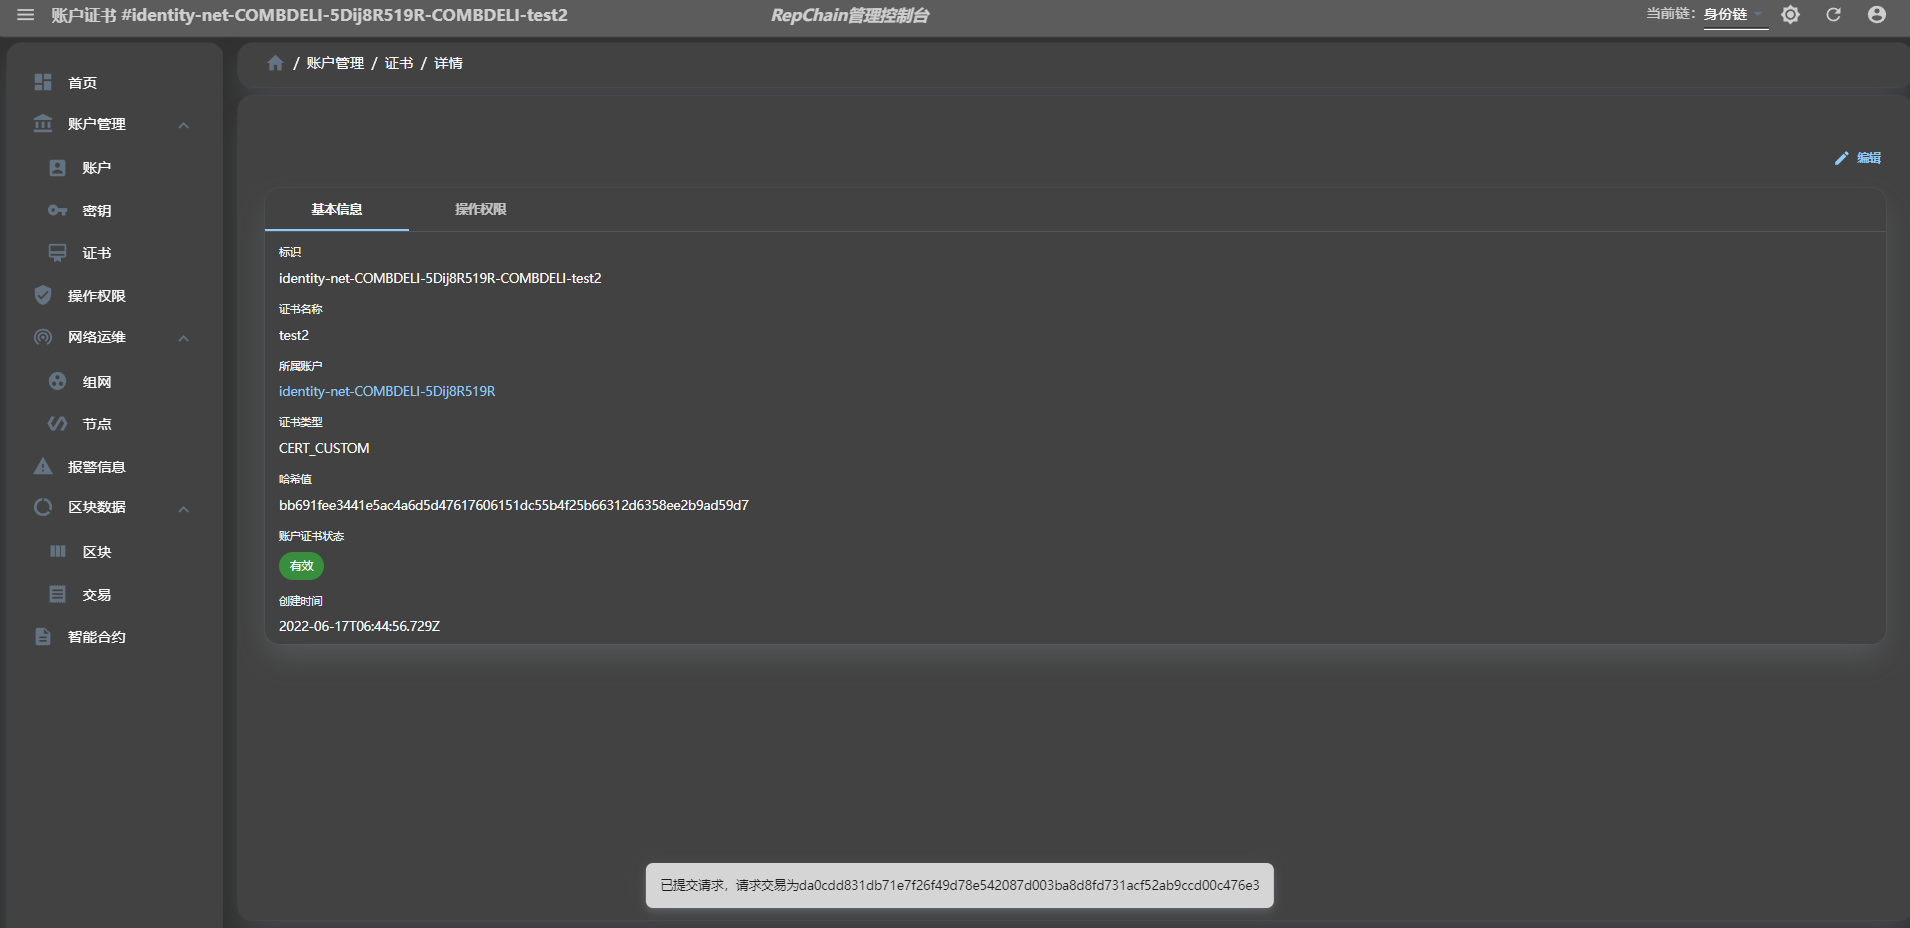
Task: Click the home icon in breadcrumb
Action: (275, 63)
